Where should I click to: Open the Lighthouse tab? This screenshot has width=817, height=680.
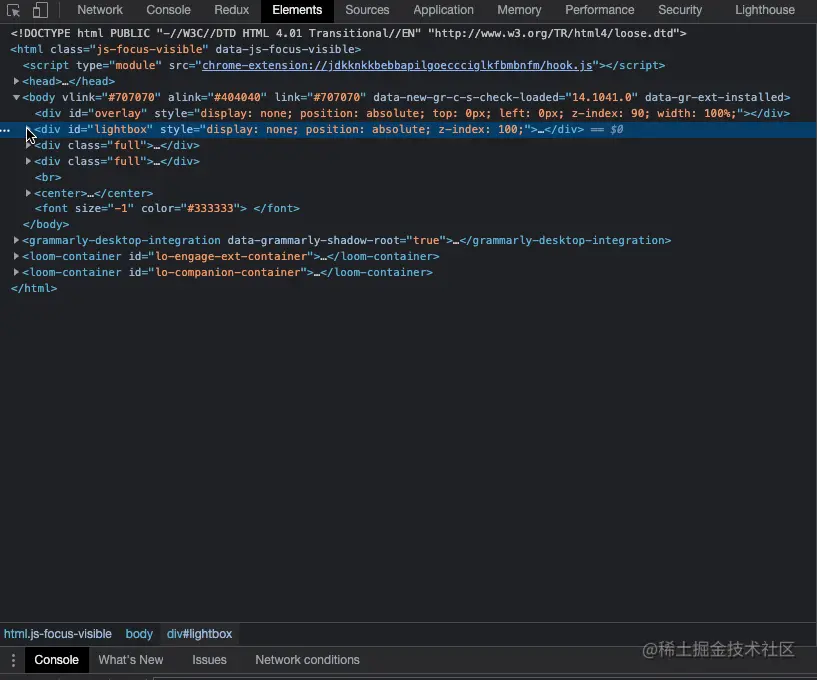(x=765, y=10)
